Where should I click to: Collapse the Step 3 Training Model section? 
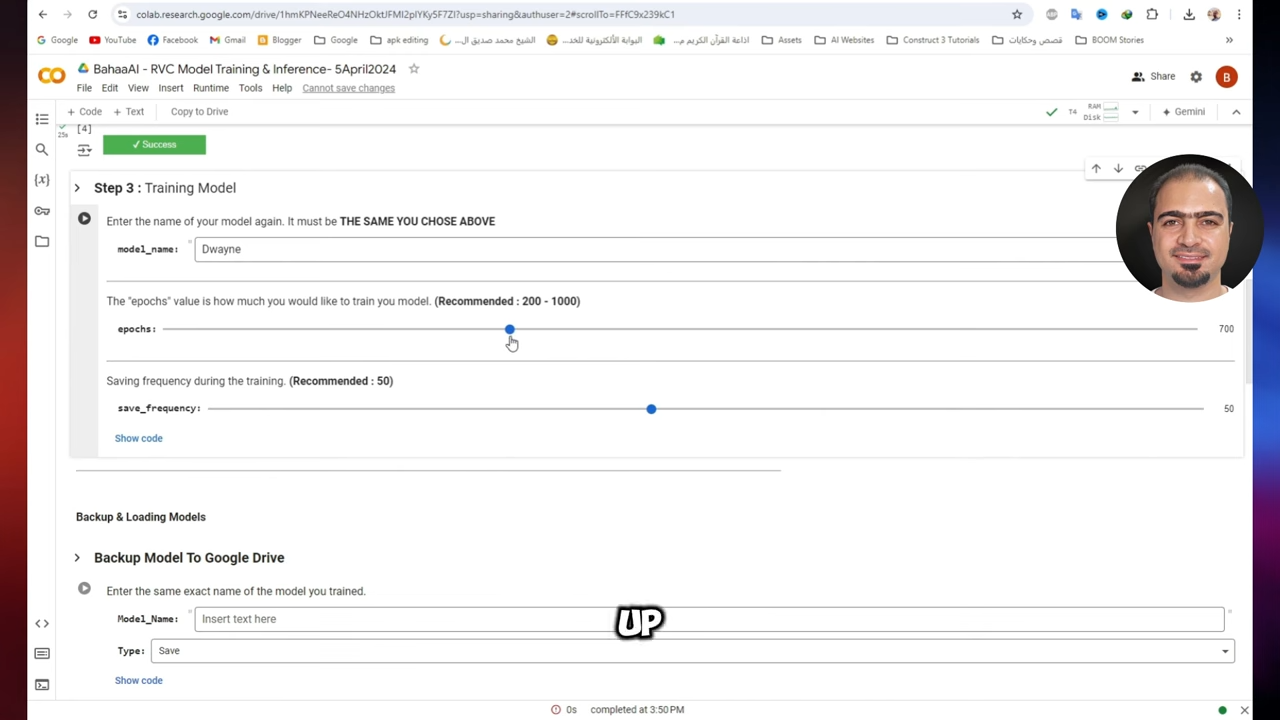(x=77, y=188)
